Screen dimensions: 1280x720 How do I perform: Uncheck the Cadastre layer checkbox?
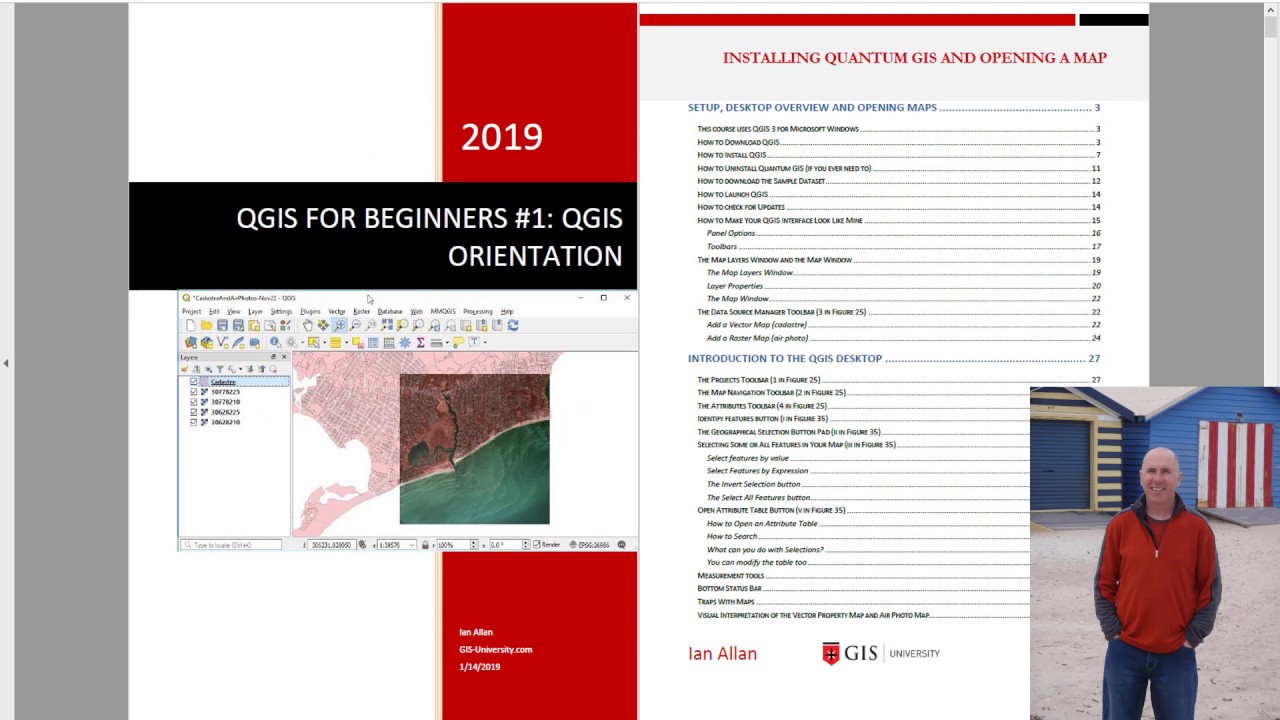[x=194, y=382]
